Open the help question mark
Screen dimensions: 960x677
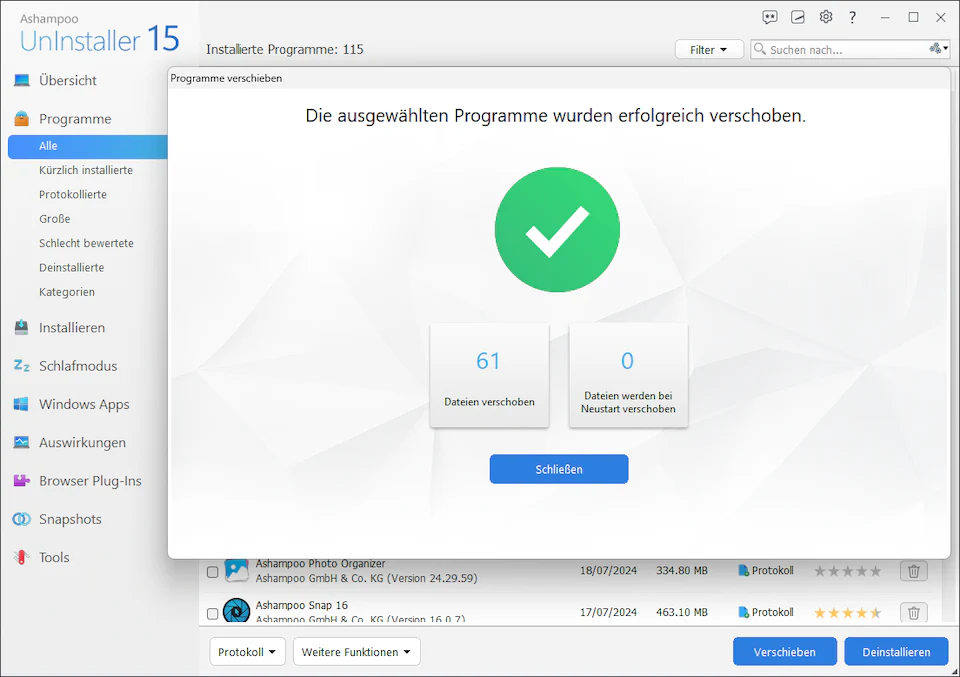tap(852, 17)
